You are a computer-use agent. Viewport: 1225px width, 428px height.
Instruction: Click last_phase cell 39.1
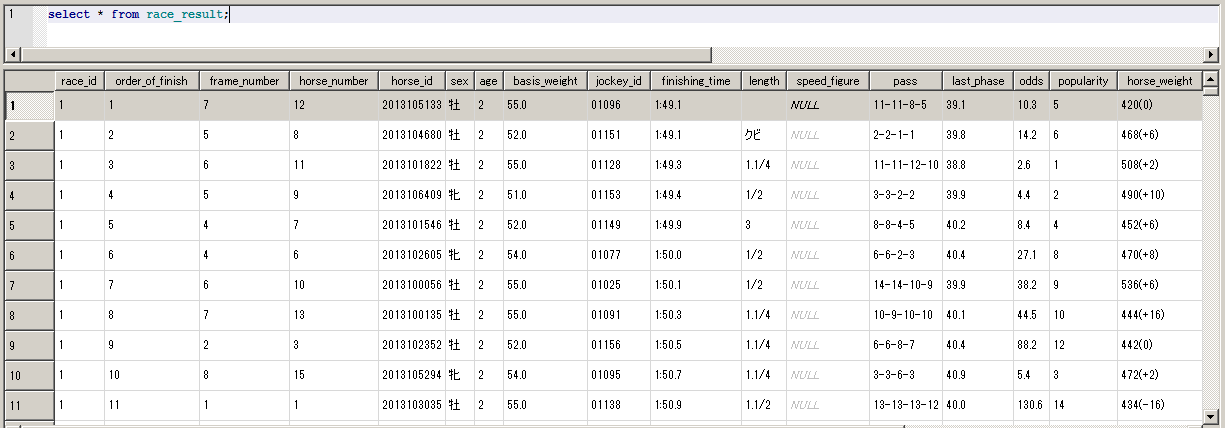click(x=978, y=105)
